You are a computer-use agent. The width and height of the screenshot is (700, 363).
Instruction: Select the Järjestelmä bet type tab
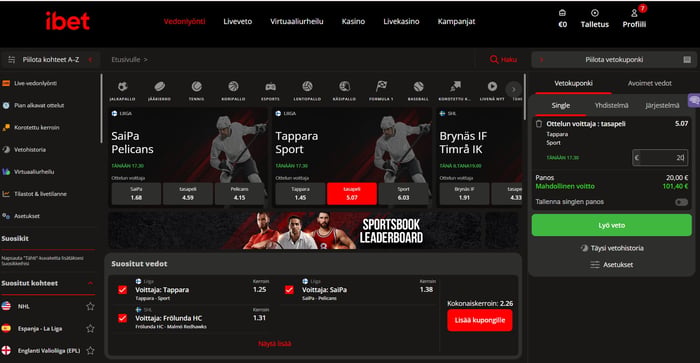point(662,105)
